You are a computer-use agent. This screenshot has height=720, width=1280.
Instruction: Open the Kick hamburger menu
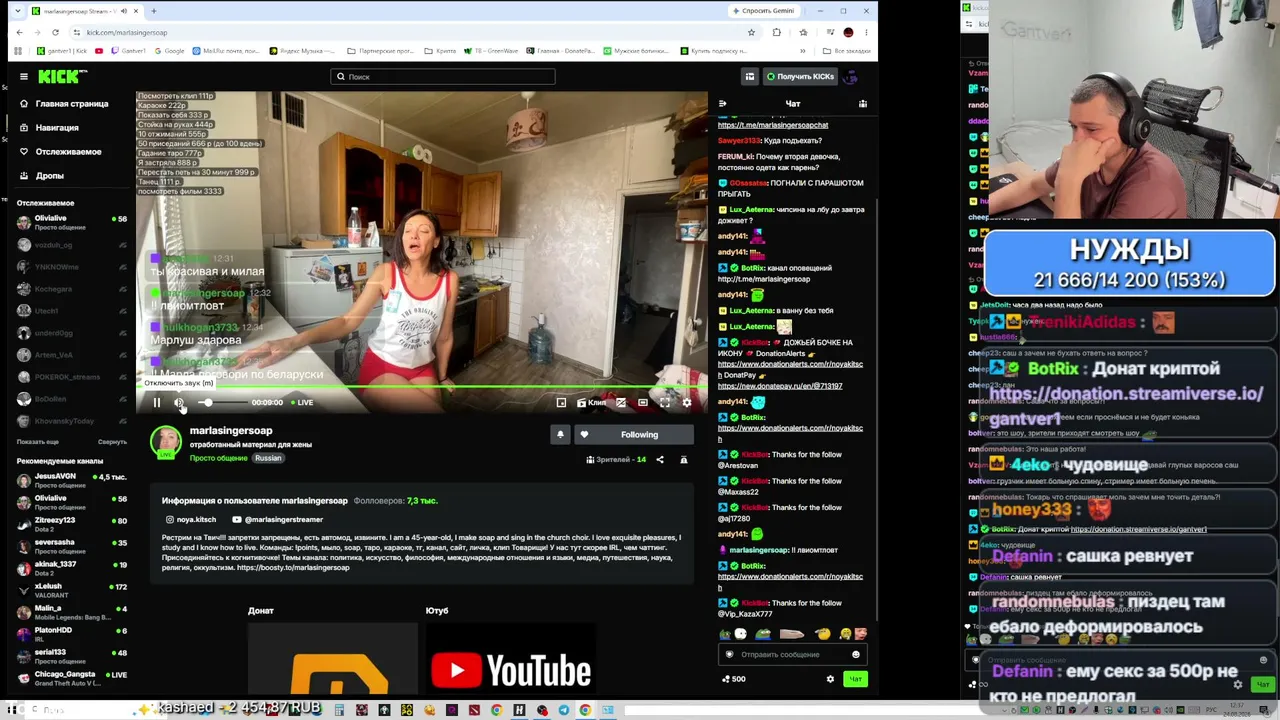click(23, 77)
